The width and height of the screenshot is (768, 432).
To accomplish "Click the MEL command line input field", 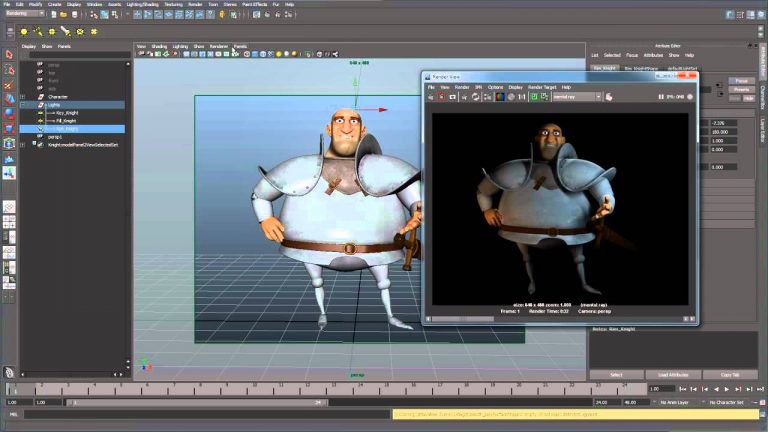I will 208,415.
